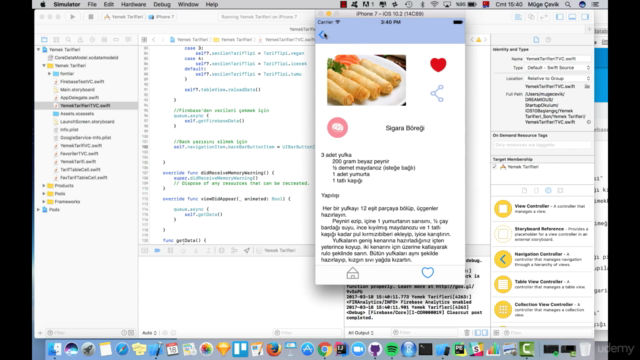Tap the share icon below the heart
The width and height of the screenshot is (640, 360).
pos(437,93)
